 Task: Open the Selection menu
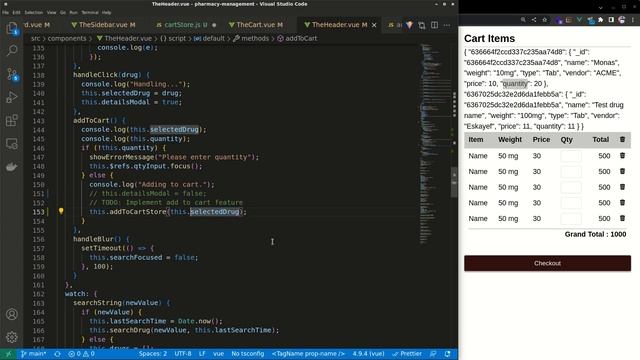(x=33, y=13)
